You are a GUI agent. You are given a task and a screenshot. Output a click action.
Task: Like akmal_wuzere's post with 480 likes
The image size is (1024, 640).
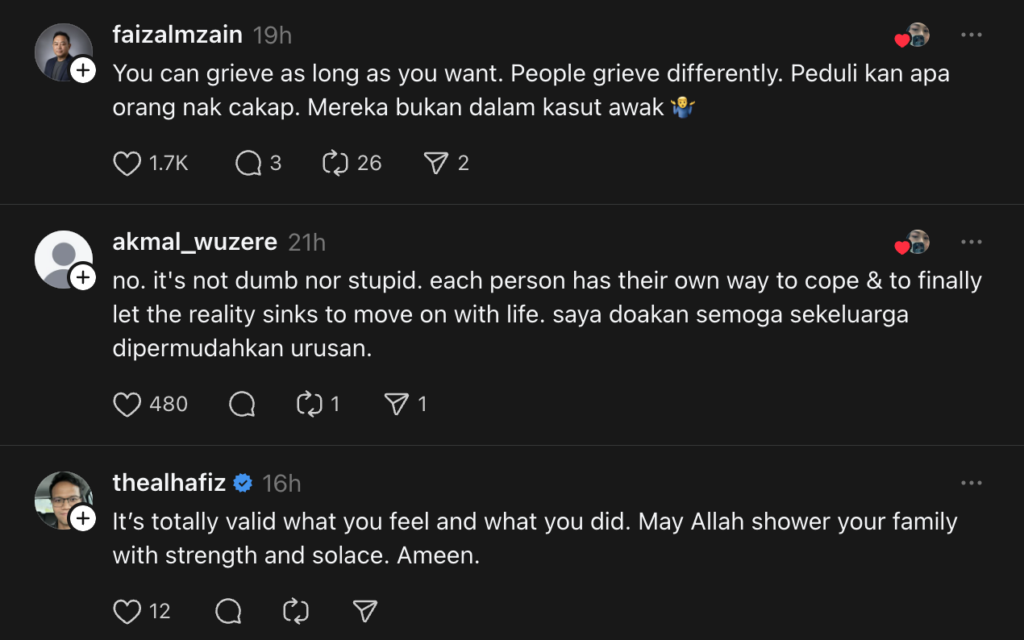point(127,404)
